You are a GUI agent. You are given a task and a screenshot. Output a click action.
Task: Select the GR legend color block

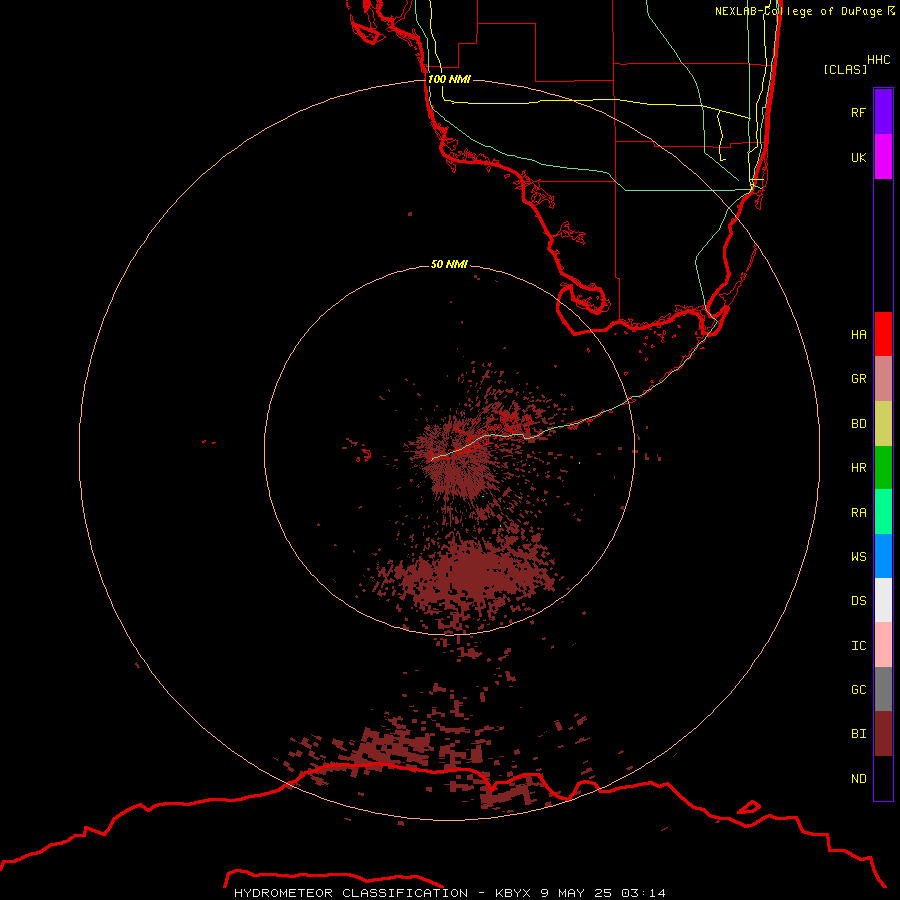[x=883, y=379]
